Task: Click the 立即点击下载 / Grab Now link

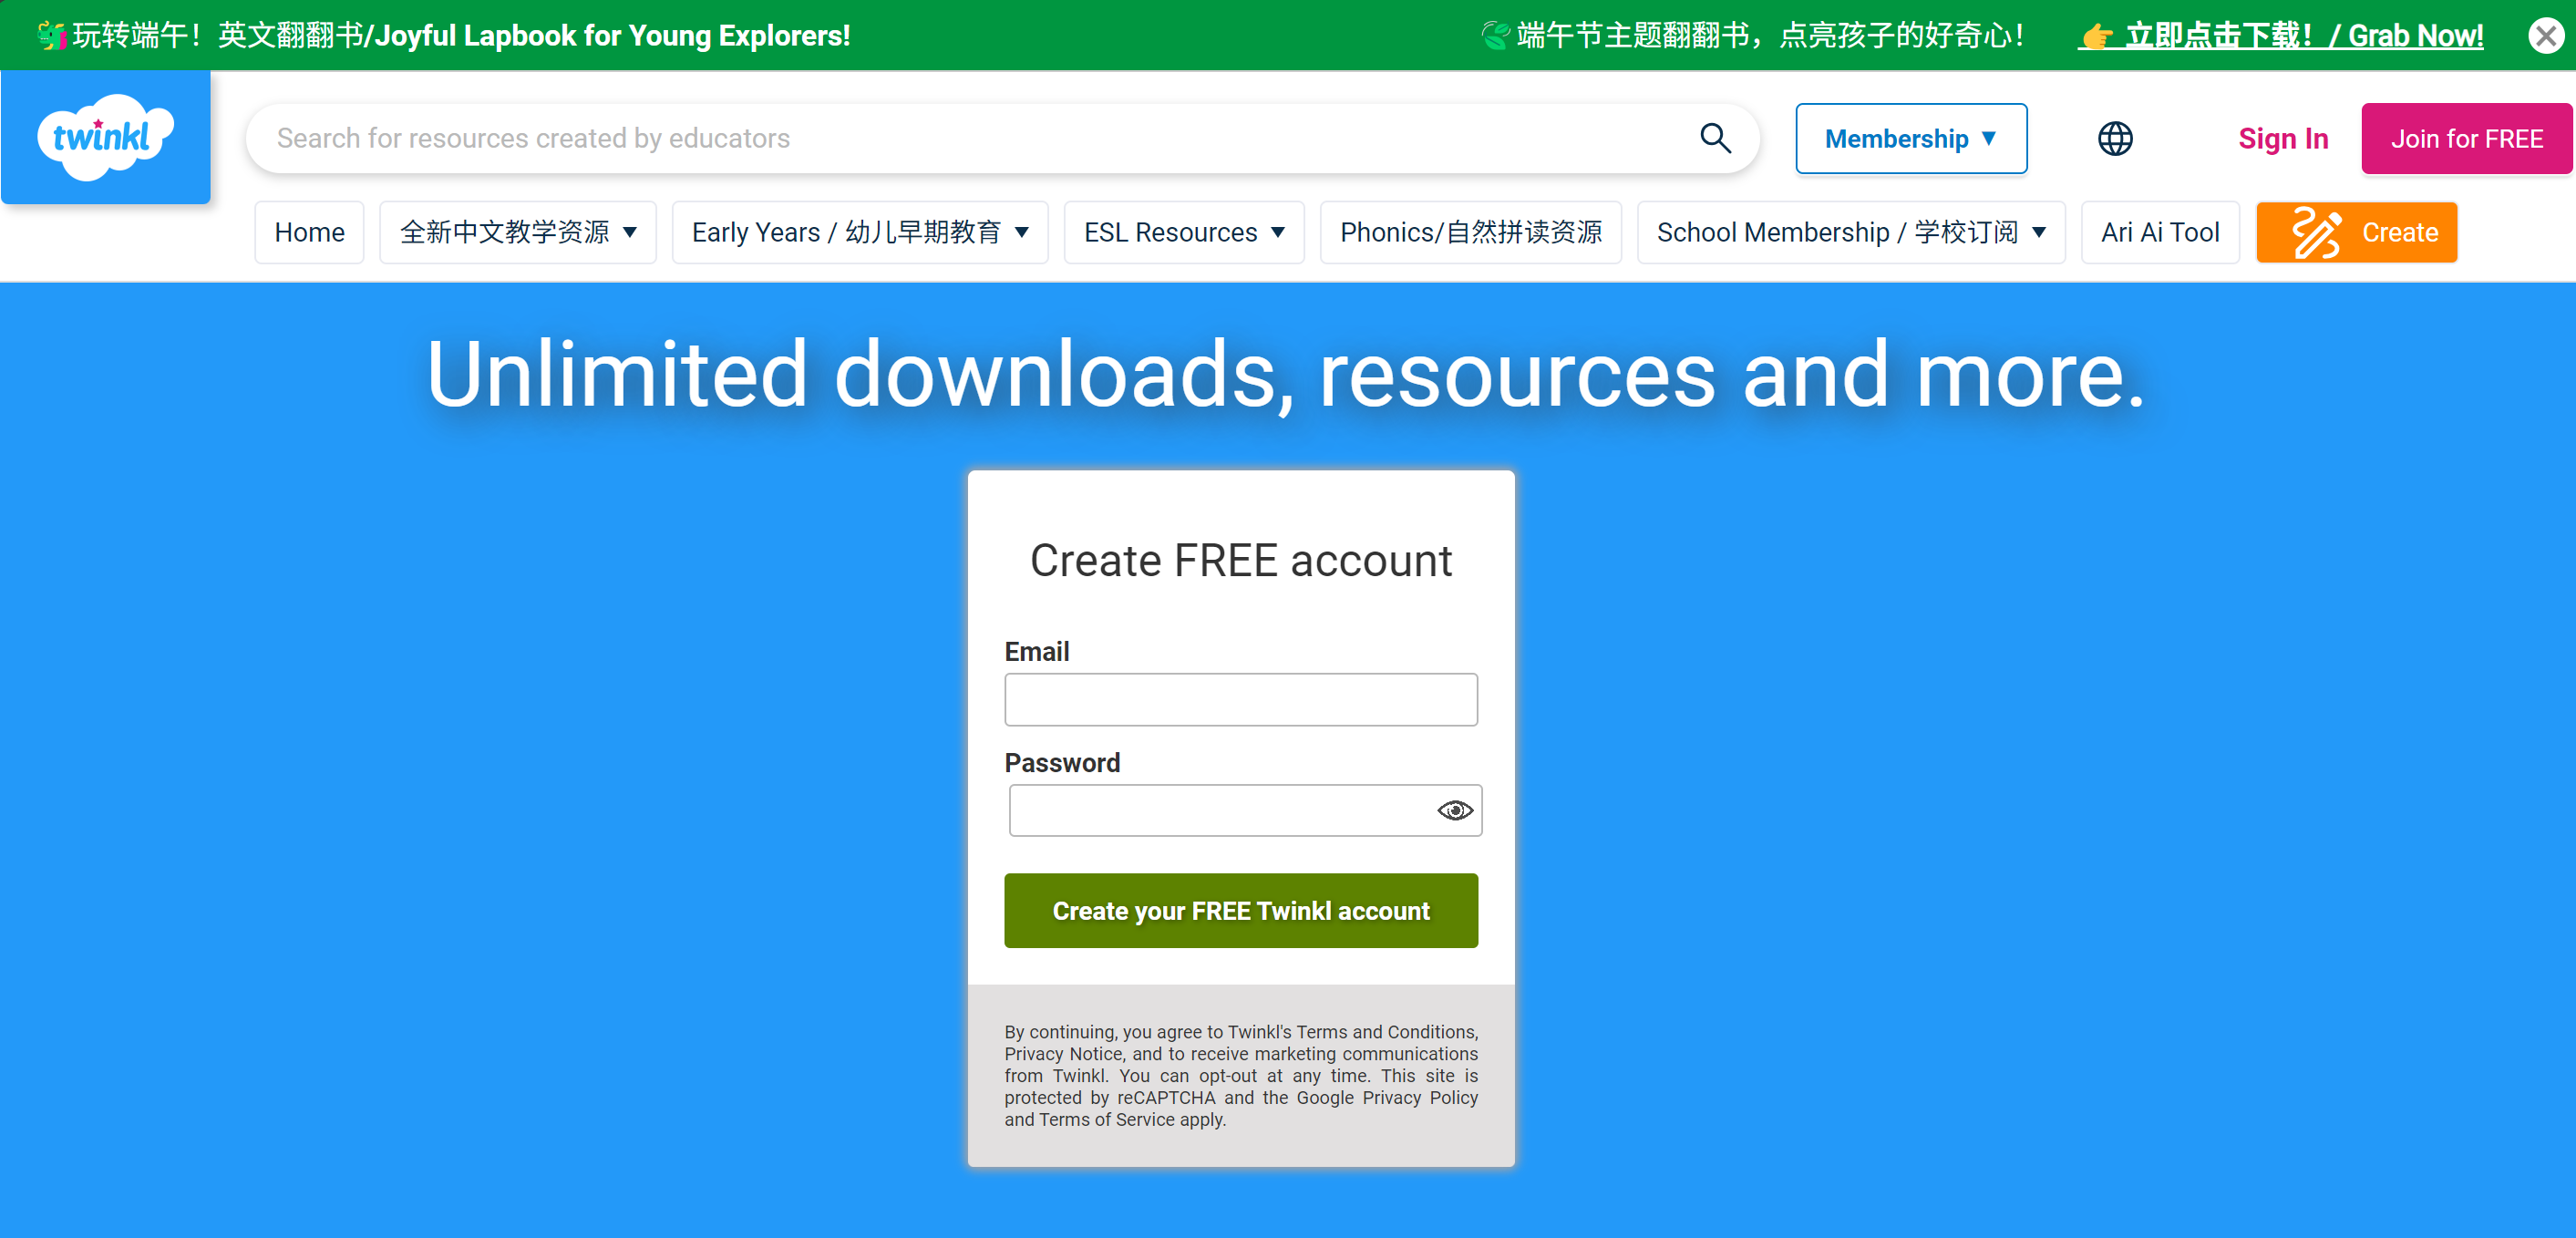Action: click(x=2280, y=36)
